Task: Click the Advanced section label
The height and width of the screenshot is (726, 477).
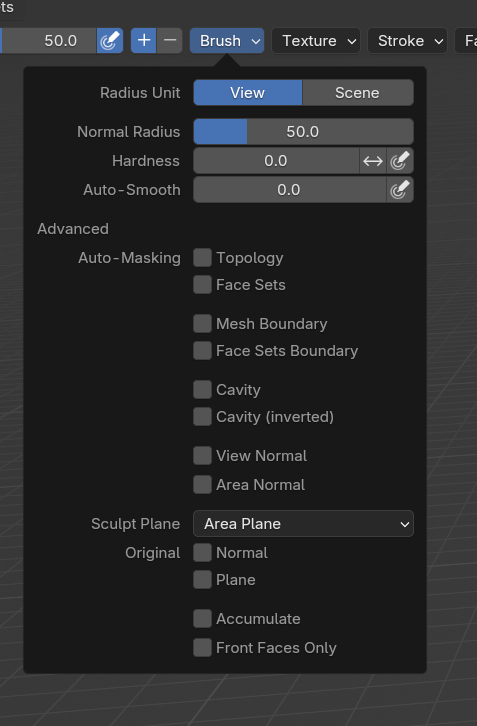Action: click(x=73, y=229)
